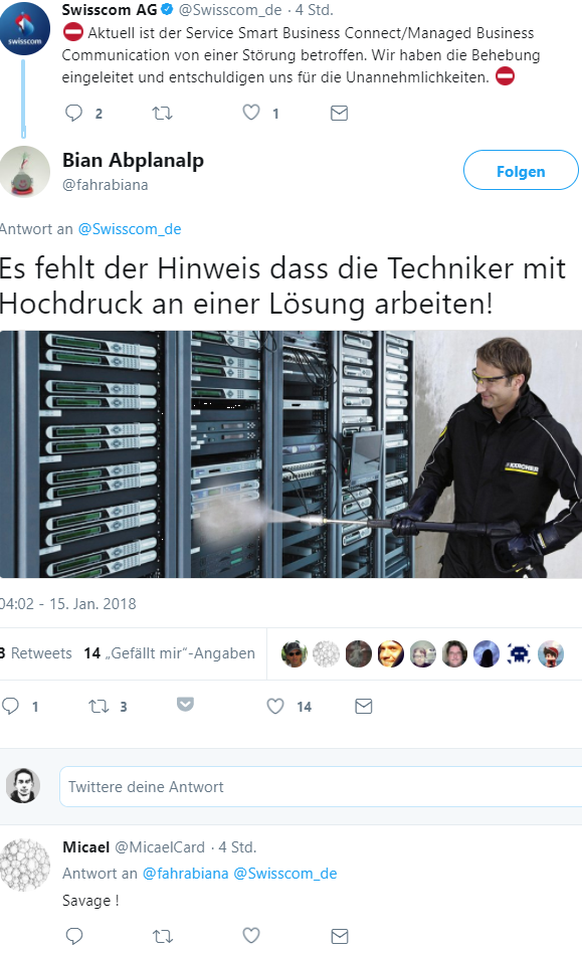Open @fahrabiana link in Micael's reply
This screenshot has width=582, height=954.
[x=185, y=874]
